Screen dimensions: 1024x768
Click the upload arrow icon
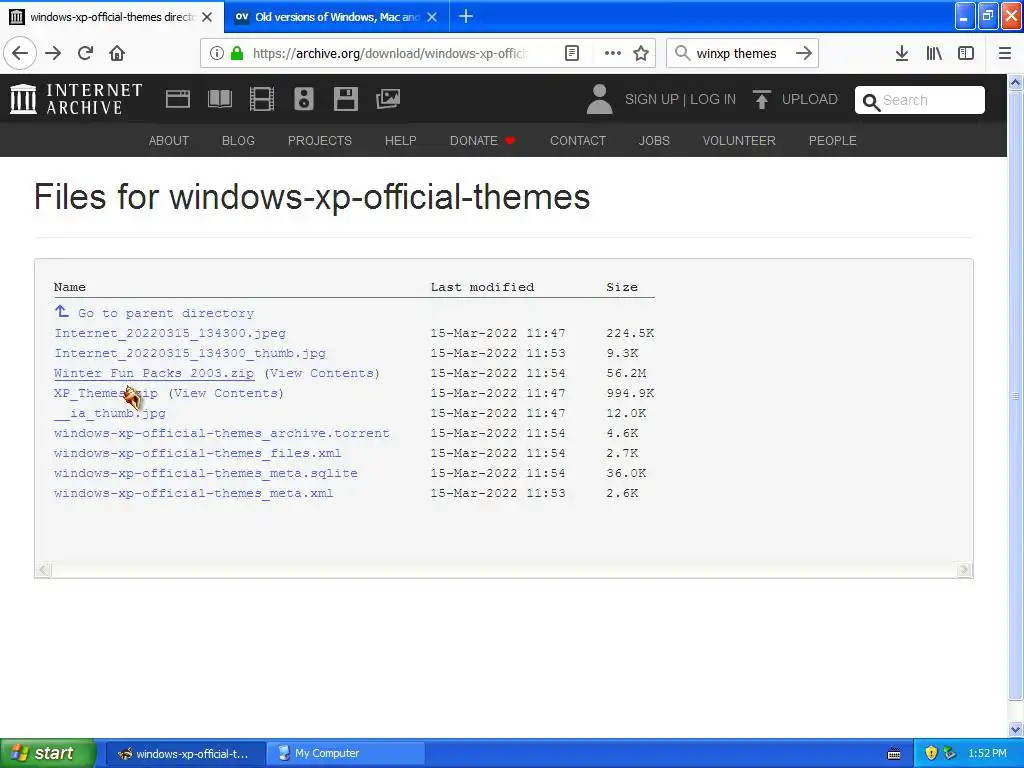pos(761,99)
